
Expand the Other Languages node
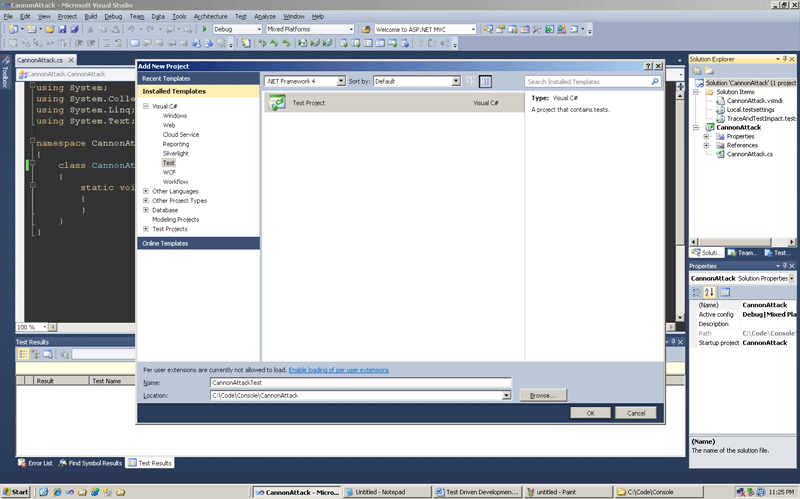146,191
